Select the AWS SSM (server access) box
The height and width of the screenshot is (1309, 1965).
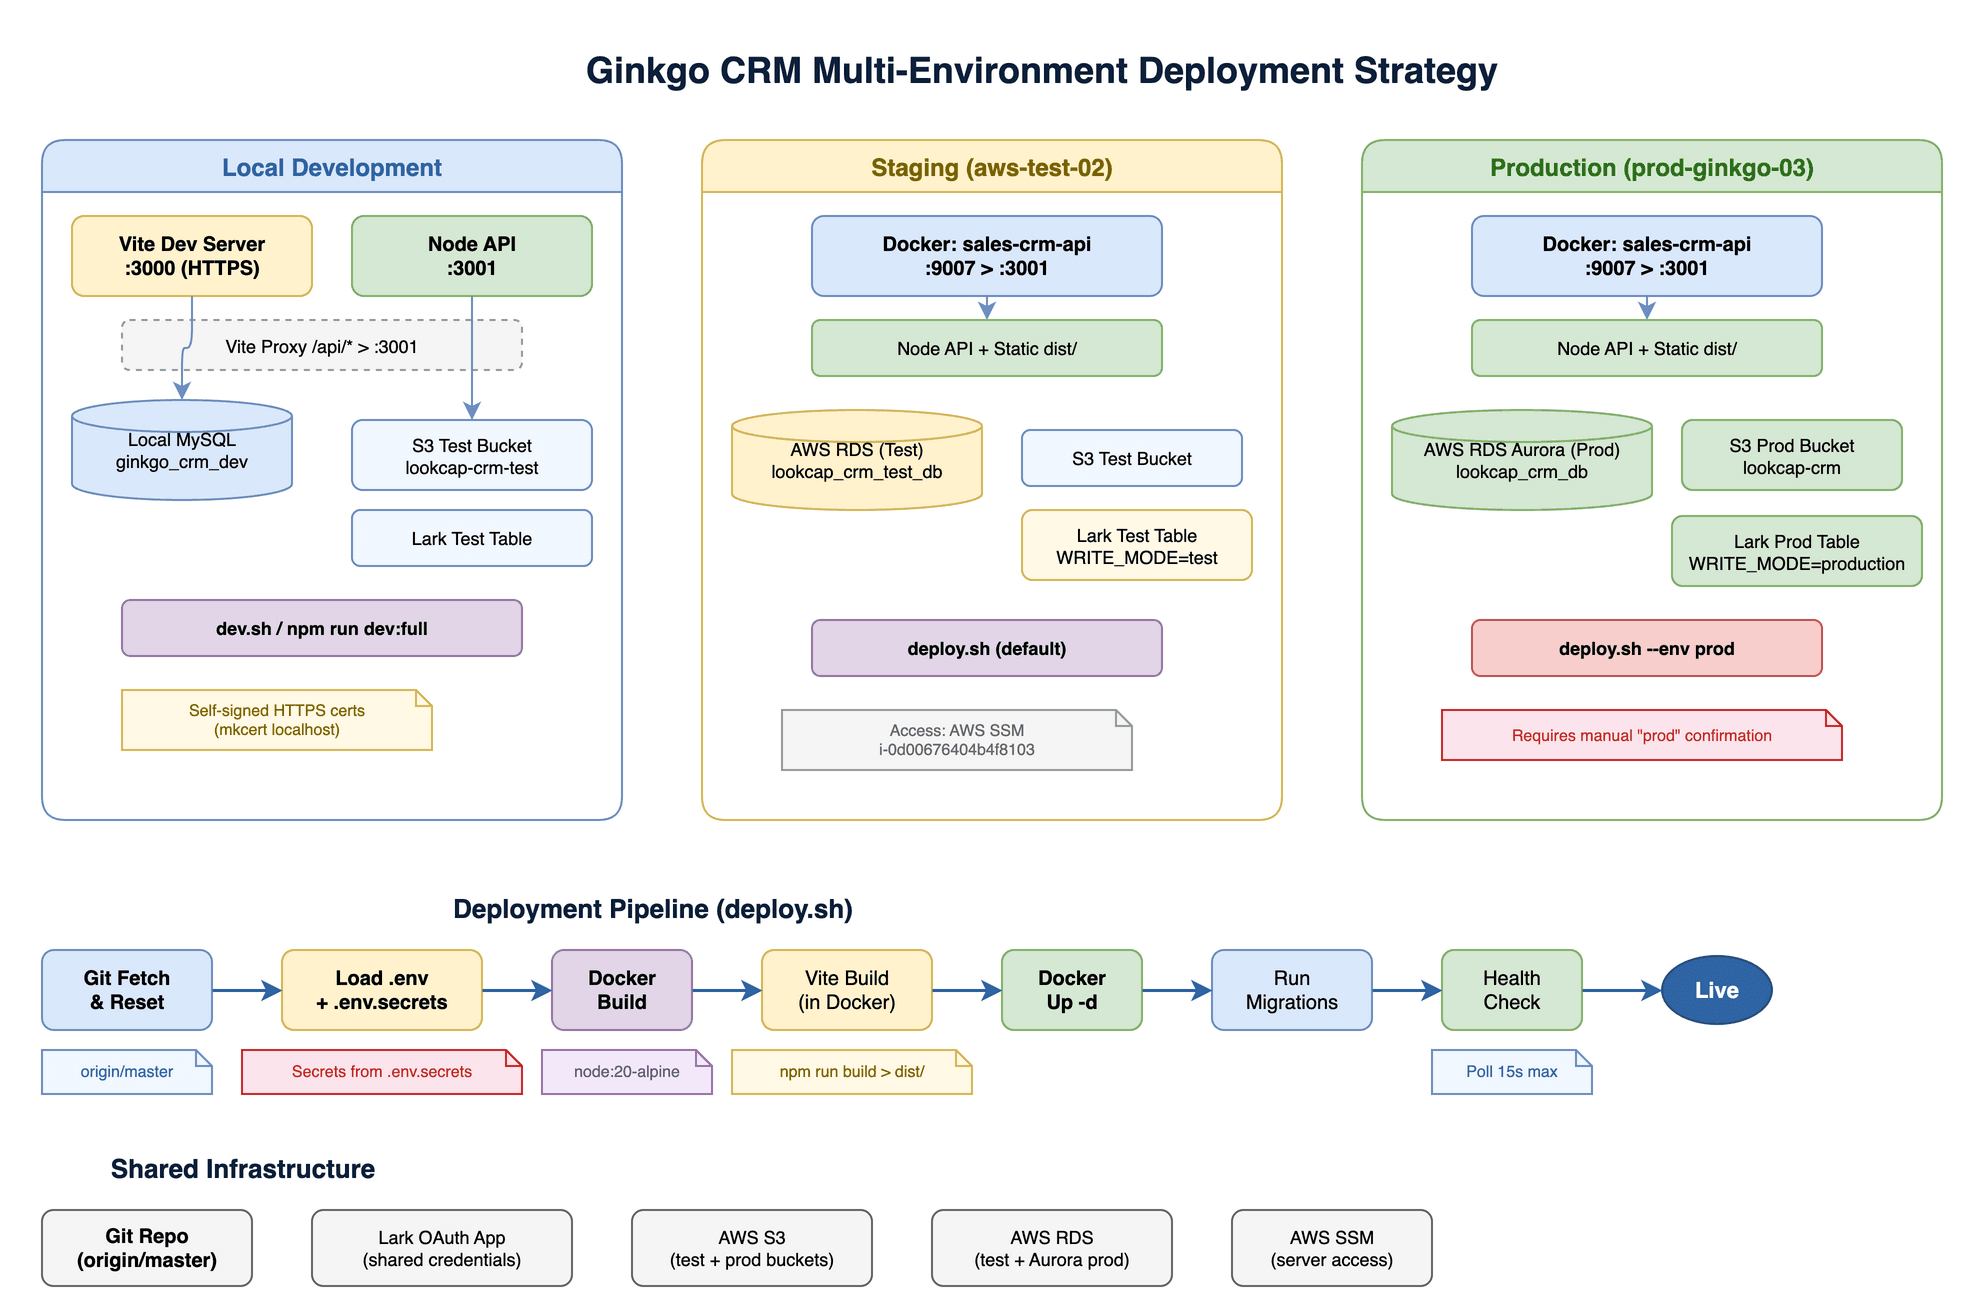coord(1332,1248)
